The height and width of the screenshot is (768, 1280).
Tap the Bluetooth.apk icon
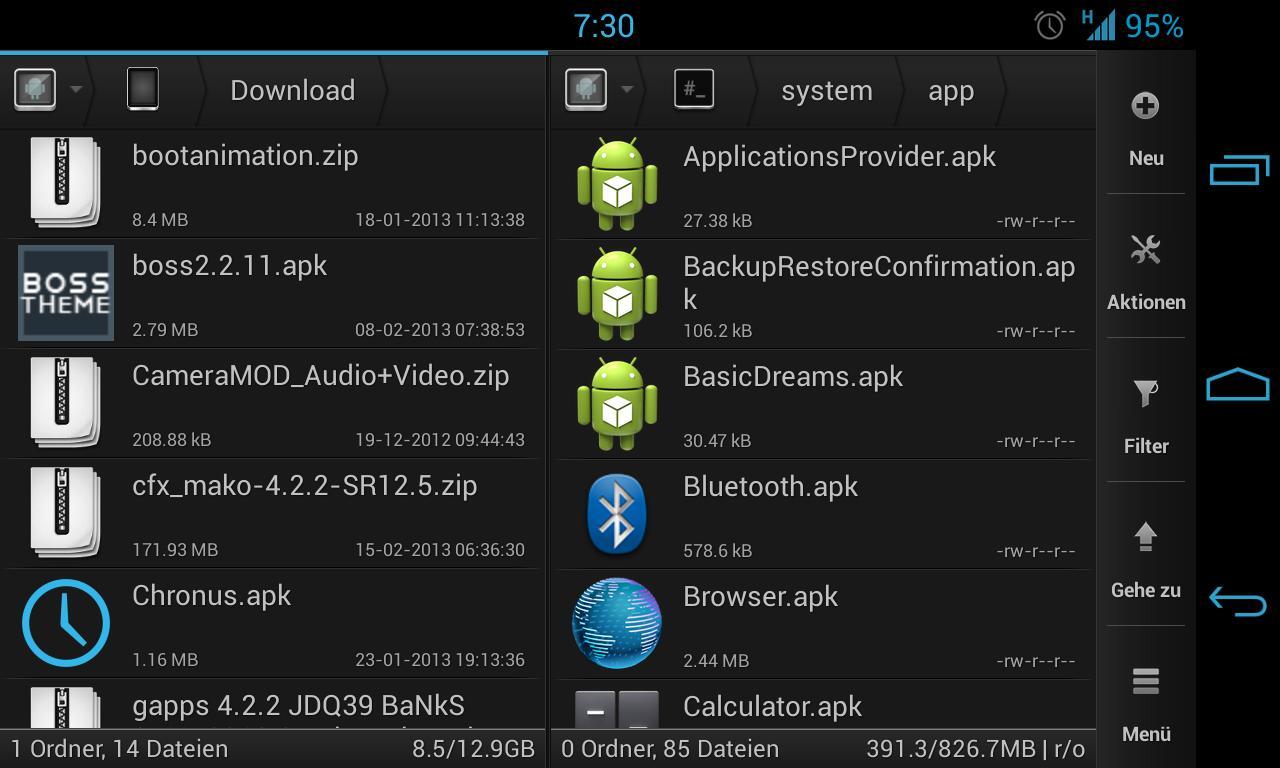[617, 514]
